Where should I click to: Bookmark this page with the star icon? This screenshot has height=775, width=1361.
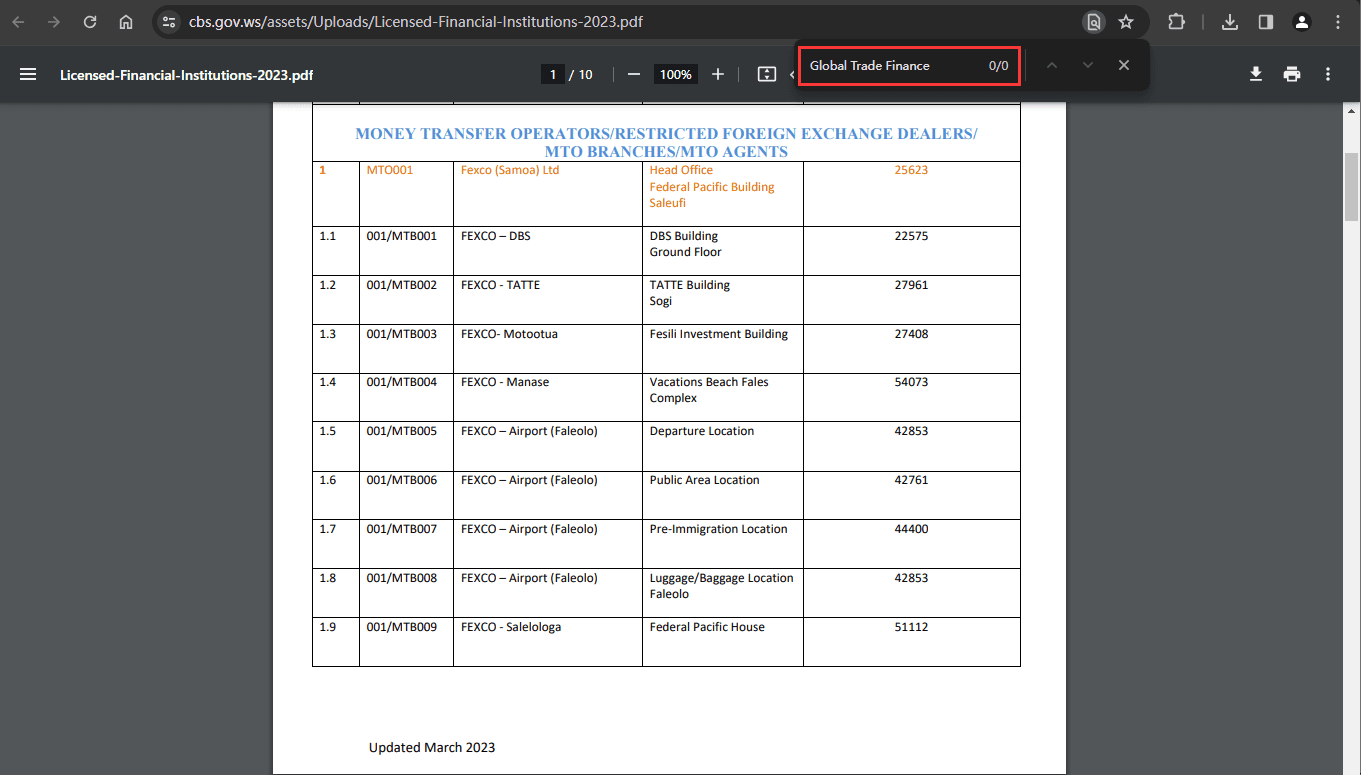click(x=1126, y=22)
